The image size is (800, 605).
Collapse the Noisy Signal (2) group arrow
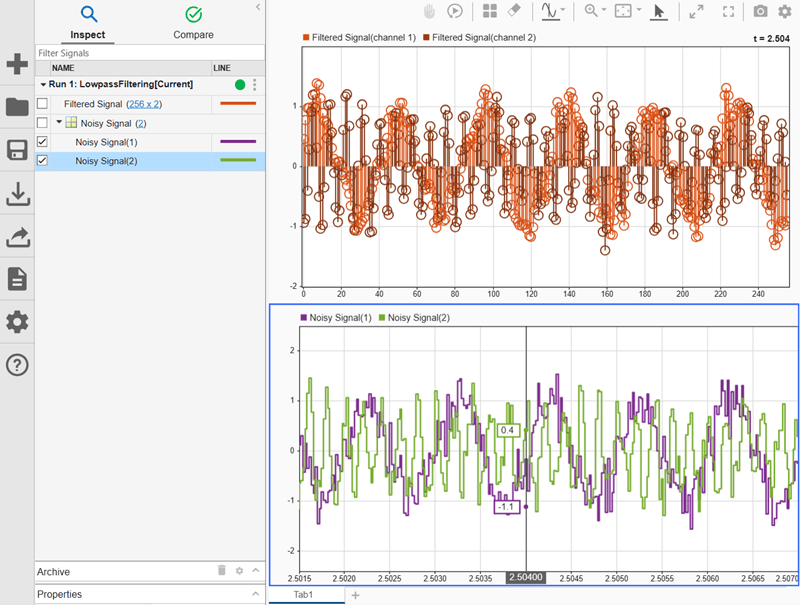(59, 122)
